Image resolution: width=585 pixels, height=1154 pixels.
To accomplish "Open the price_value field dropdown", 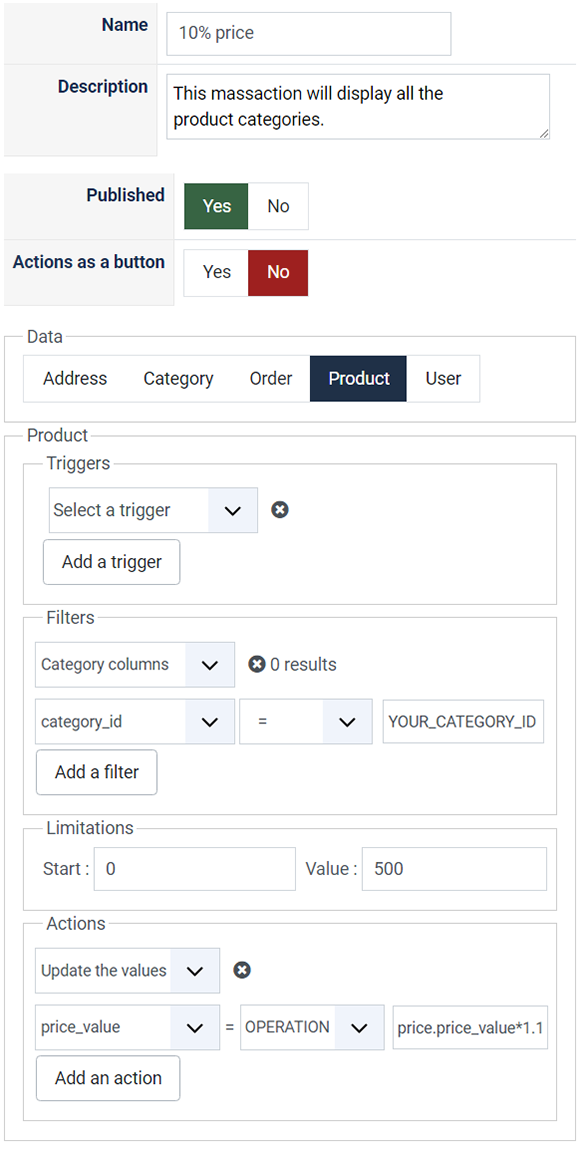I will [x=127, y=1027].
